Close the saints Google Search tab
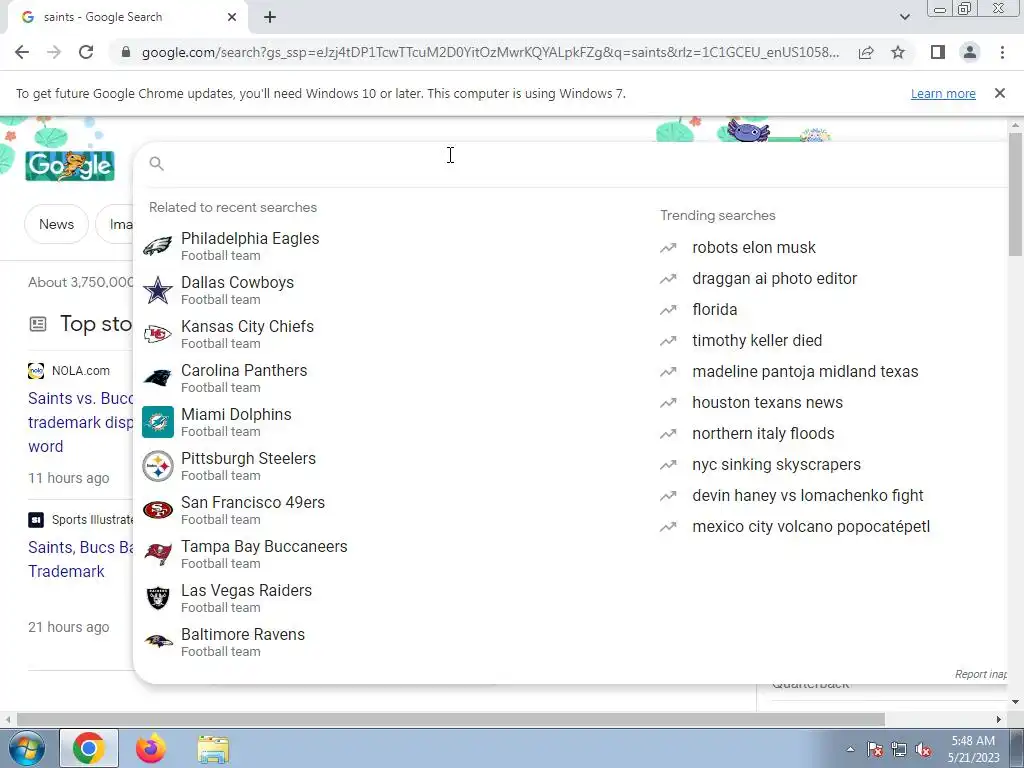 [232, 18]
